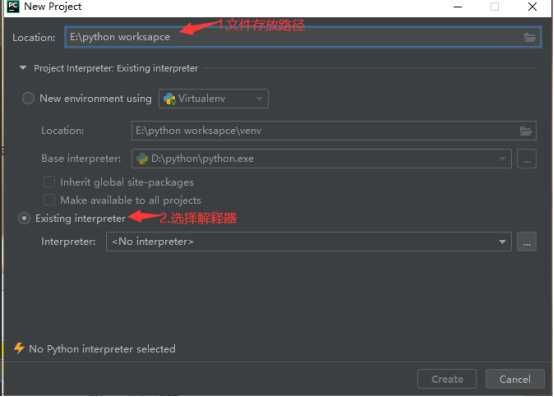Click Python icon beside D:\python\python.exe

pos(142,159)
